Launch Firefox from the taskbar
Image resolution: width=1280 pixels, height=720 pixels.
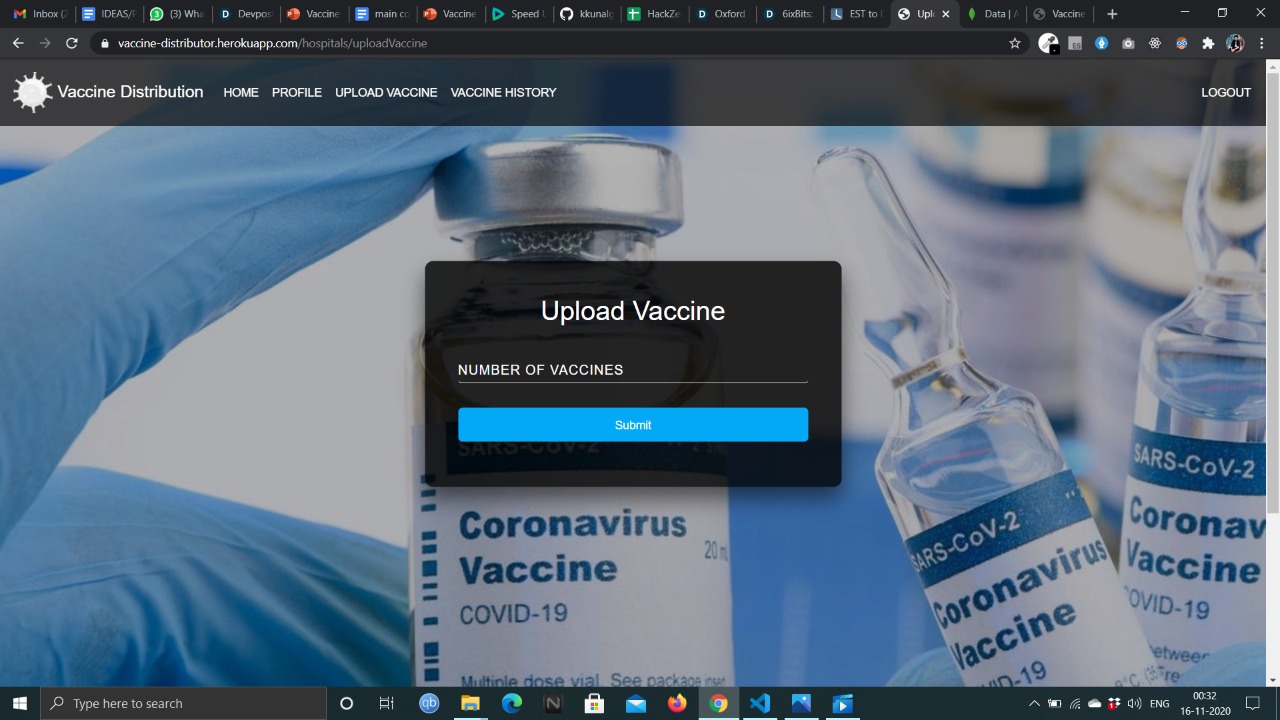(677, 703)
